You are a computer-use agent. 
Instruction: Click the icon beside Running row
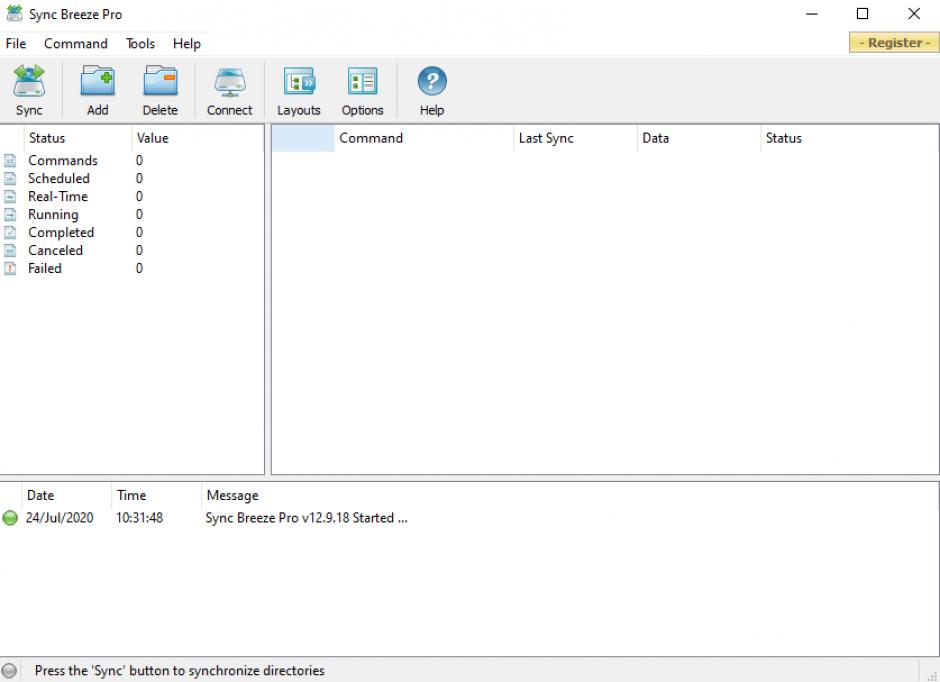coord(10,215)
